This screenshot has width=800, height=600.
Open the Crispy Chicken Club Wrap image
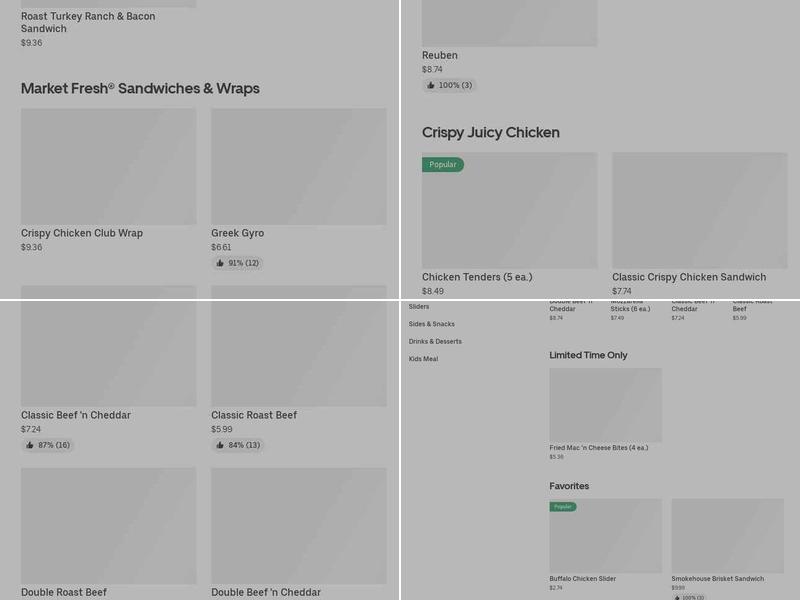tap(108, 166)
